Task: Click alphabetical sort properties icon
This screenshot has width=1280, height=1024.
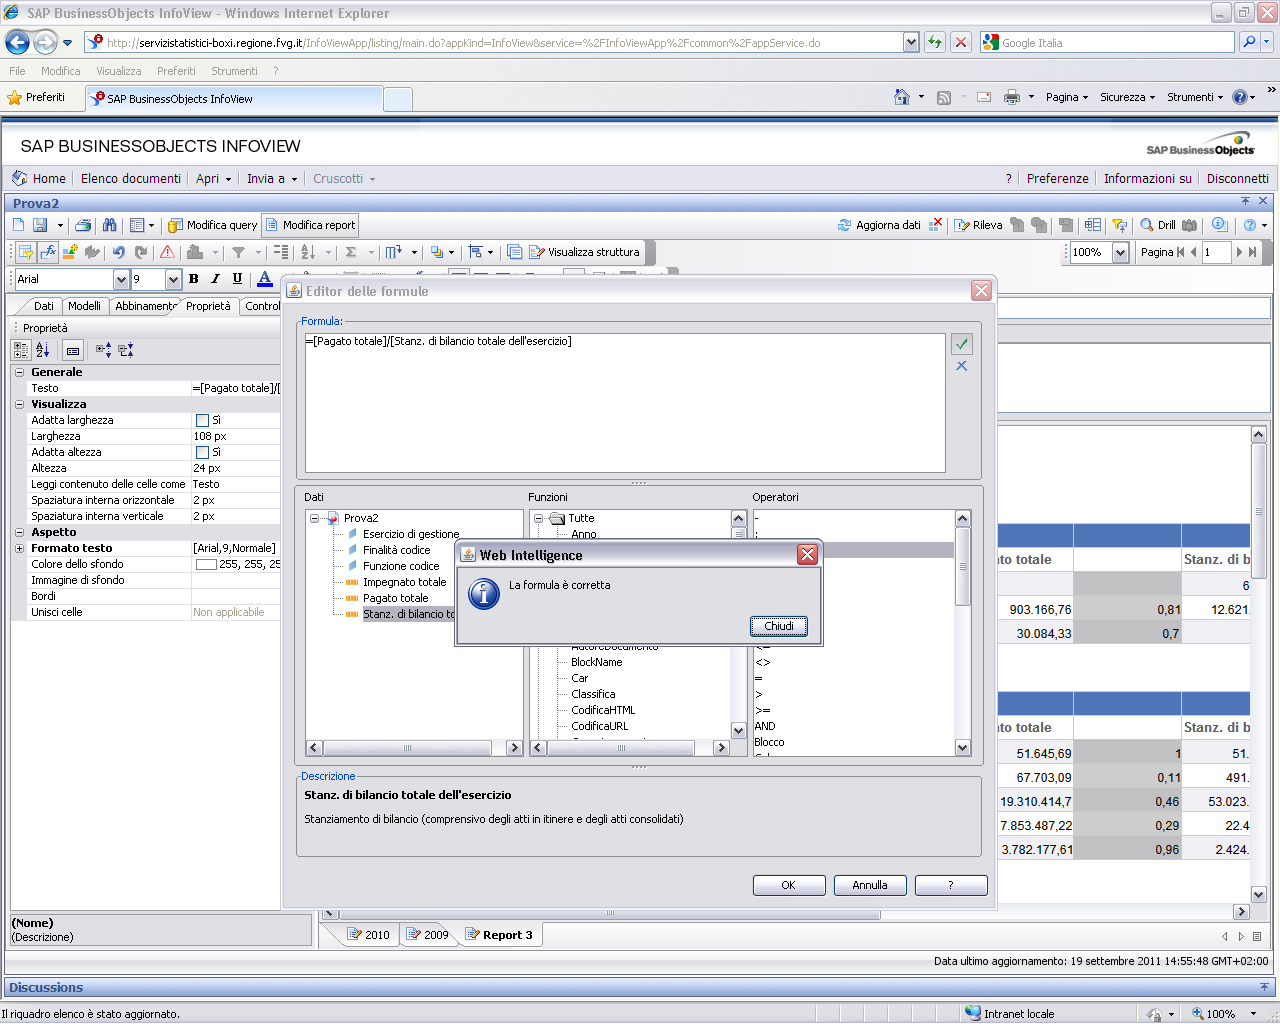Action: point(43,350)
